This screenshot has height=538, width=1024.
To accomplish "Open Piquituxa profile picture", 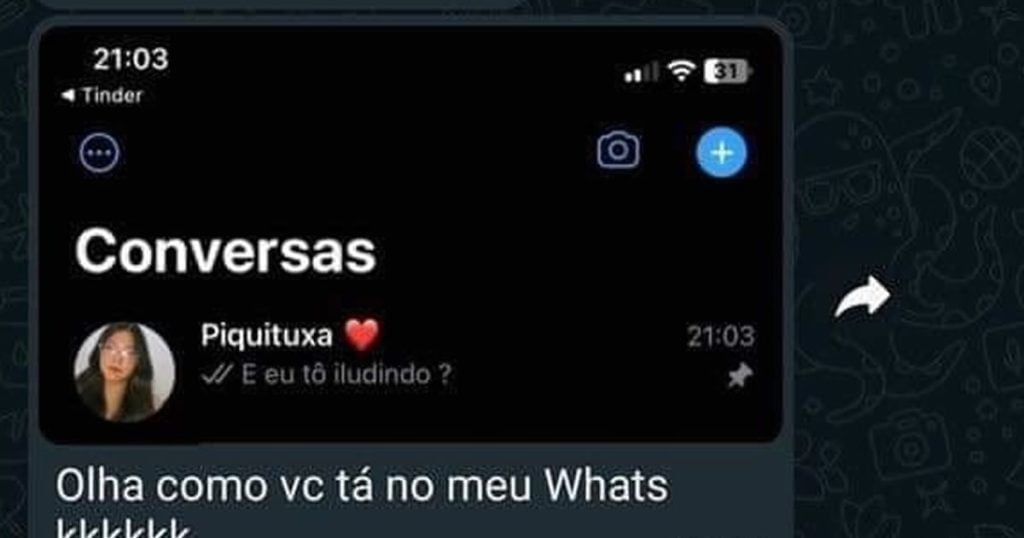I will point(124,372).
